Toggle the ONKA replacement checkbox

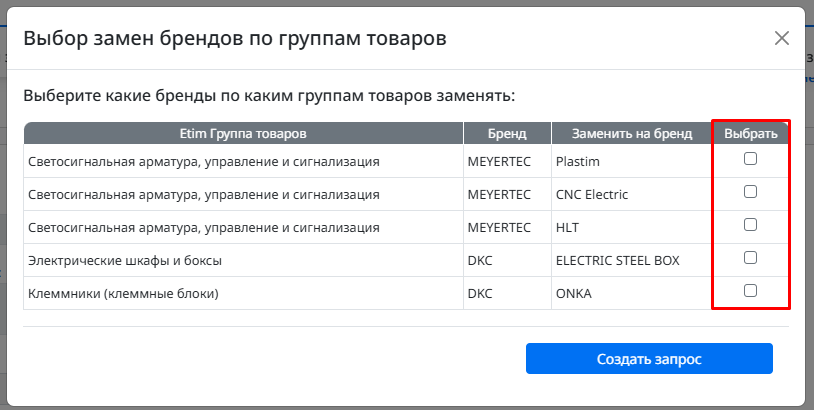click(x=750, y=291)
